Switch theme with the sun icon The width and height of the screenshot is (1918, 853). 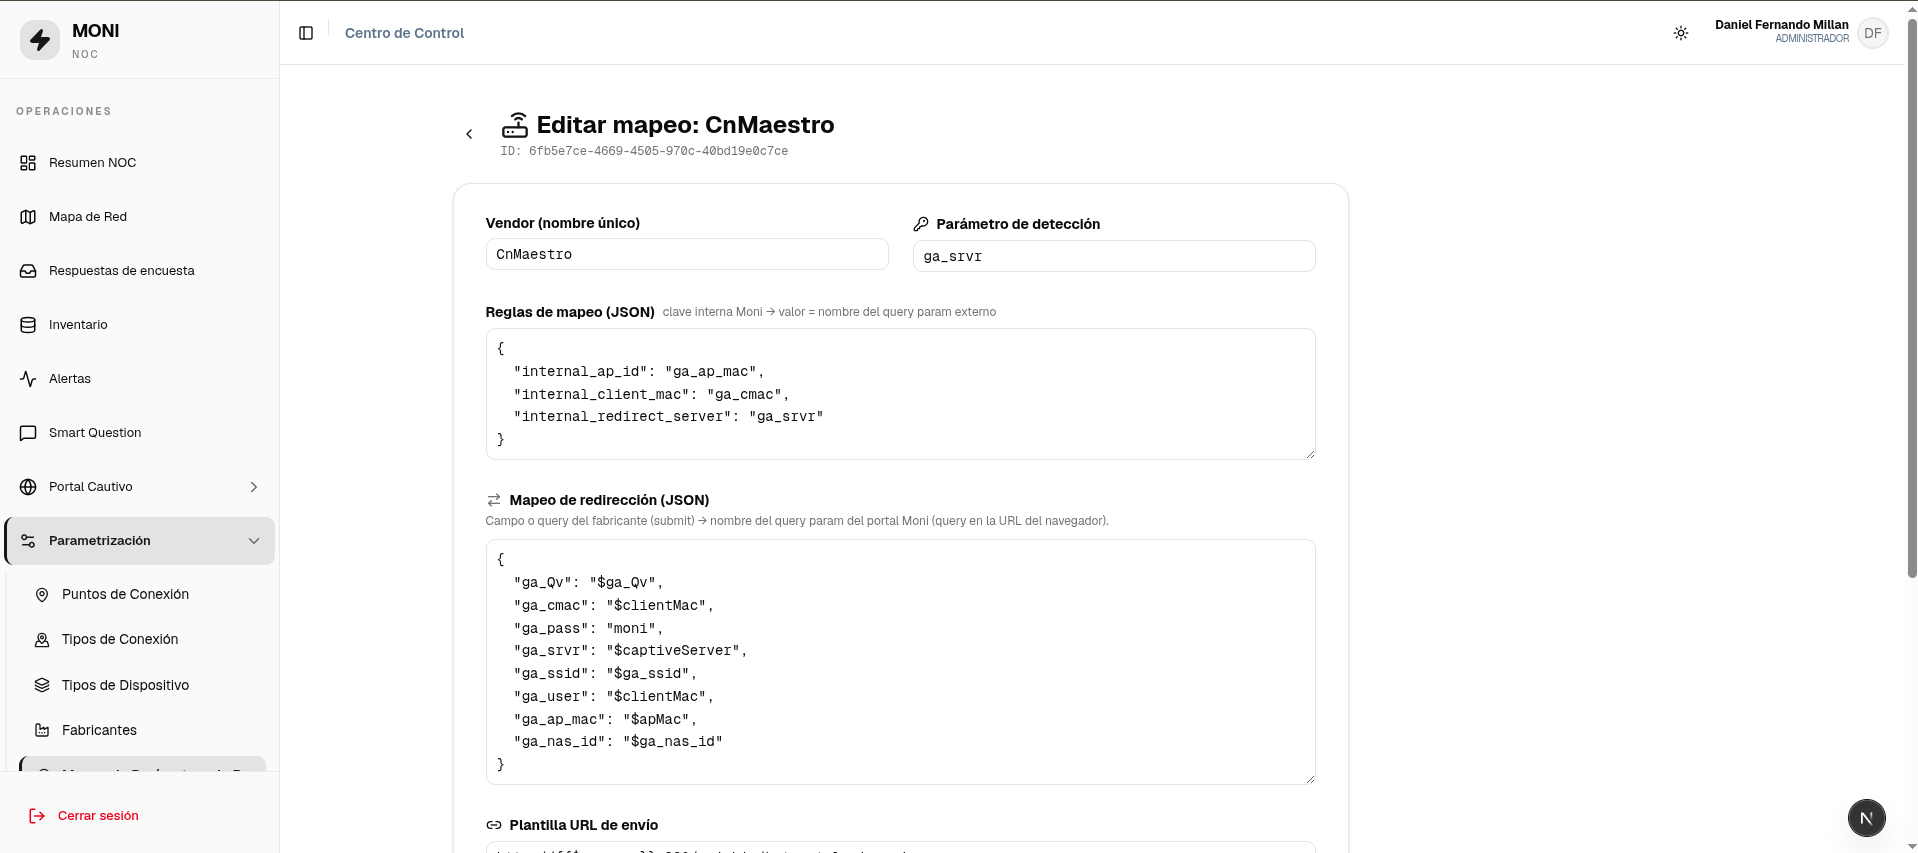coord(1681,33)
